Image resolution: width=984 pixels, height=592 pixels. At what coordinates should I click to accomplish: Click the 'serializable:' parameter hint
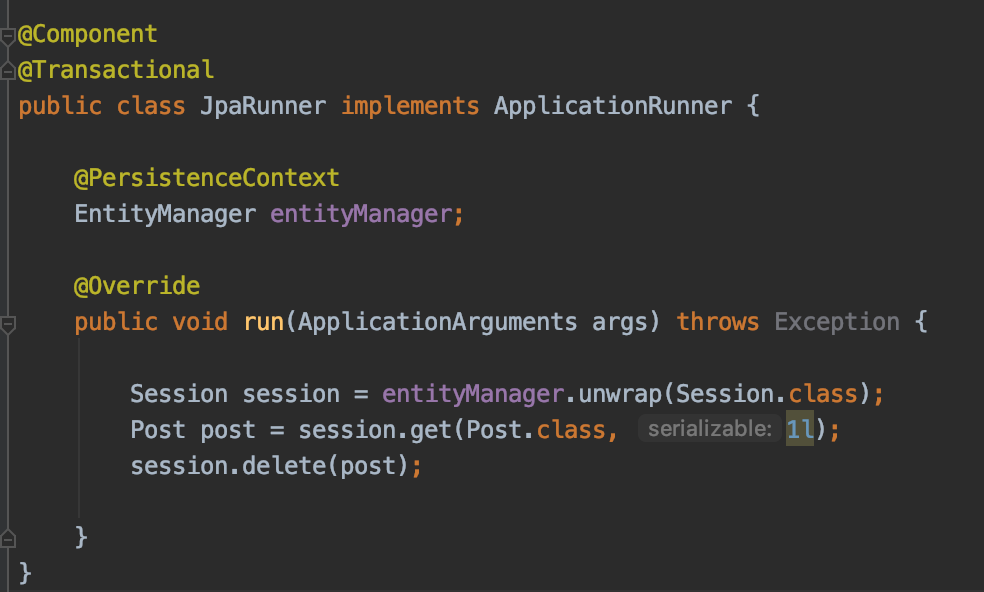tap(709, 429)
